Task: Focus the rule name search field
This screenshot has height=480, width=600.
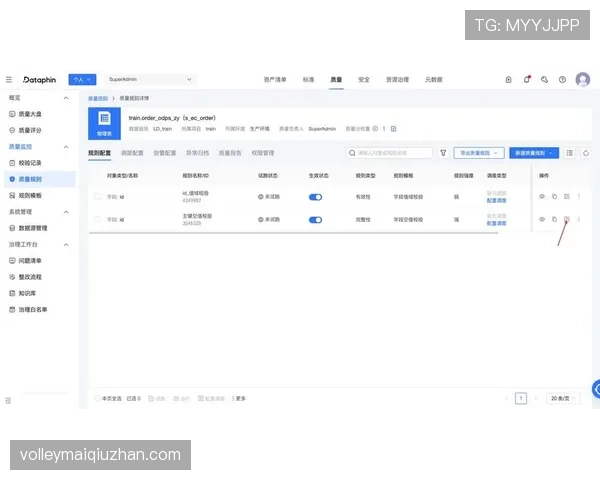Action: click(389, 153)
